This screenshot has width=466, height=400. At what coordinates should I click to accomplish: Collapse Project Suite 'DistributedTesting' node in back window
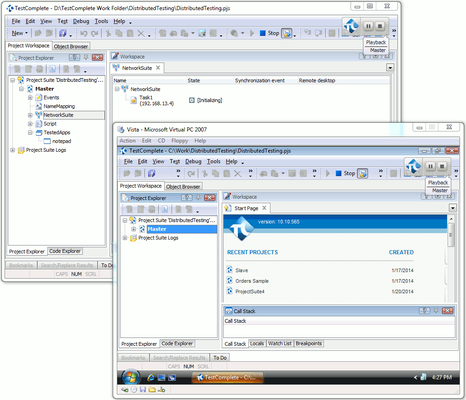click(x=13, y=80)
